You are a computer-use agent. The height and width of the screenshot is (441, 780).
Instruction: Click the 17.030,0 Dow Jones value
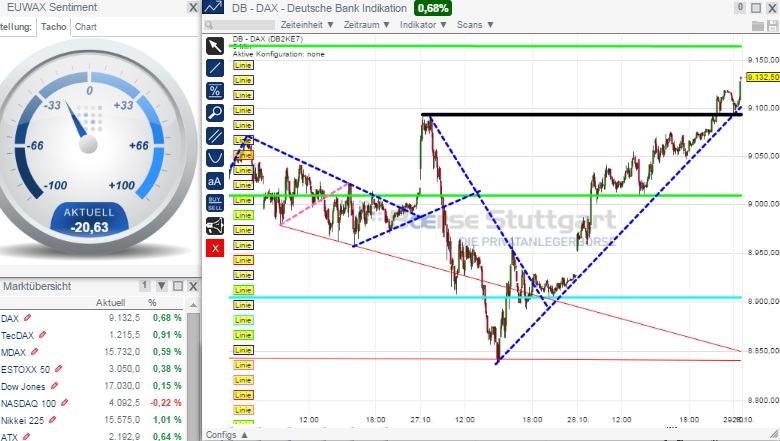pos(122,386)
